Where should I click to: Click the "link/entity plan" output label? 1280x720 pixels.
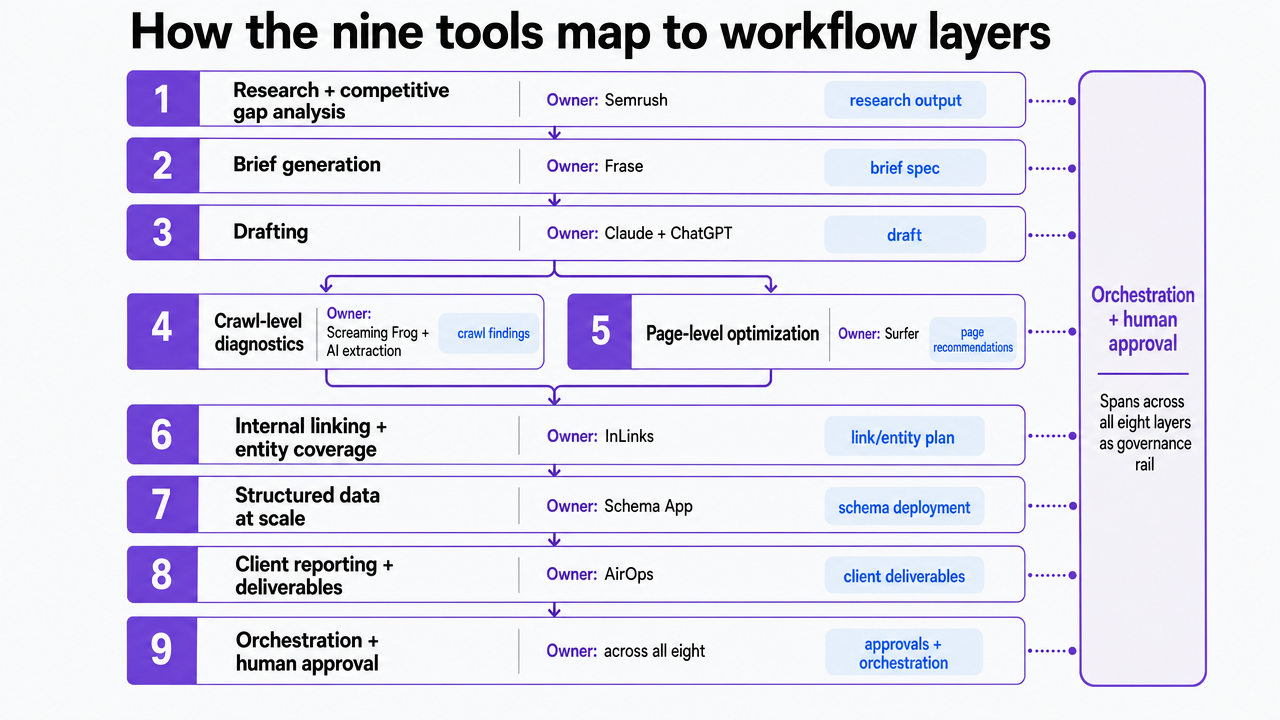pyautogui.click(x=904, y=437)
